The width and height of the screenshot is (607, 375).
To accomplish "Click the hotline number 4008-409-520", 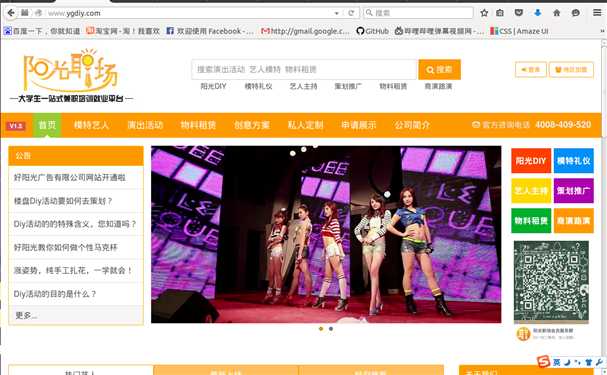I will pos(563,125).
